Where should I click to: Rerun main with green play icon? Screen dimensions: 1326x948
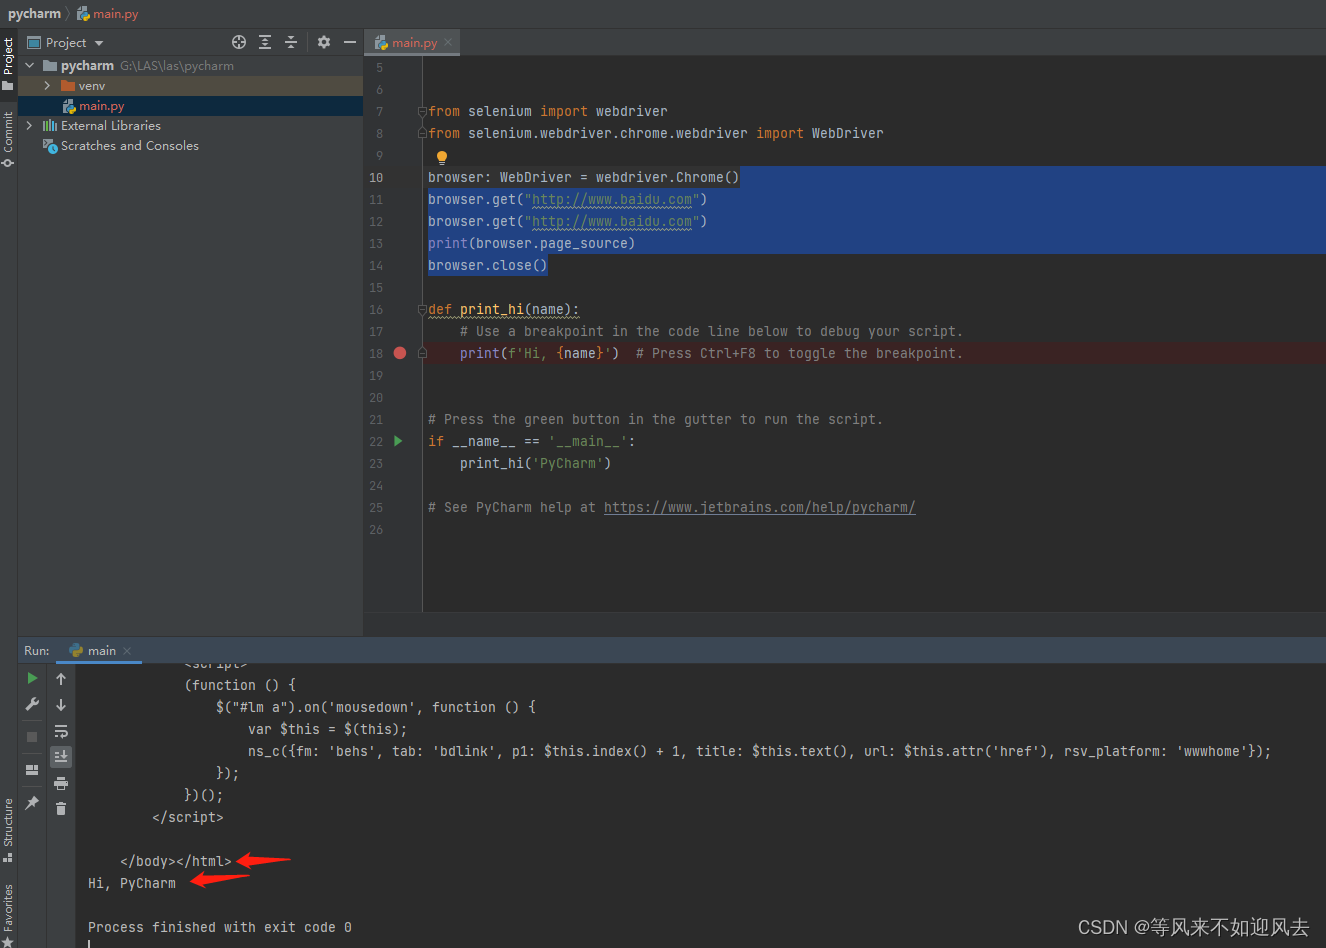[x=32, y=678]
